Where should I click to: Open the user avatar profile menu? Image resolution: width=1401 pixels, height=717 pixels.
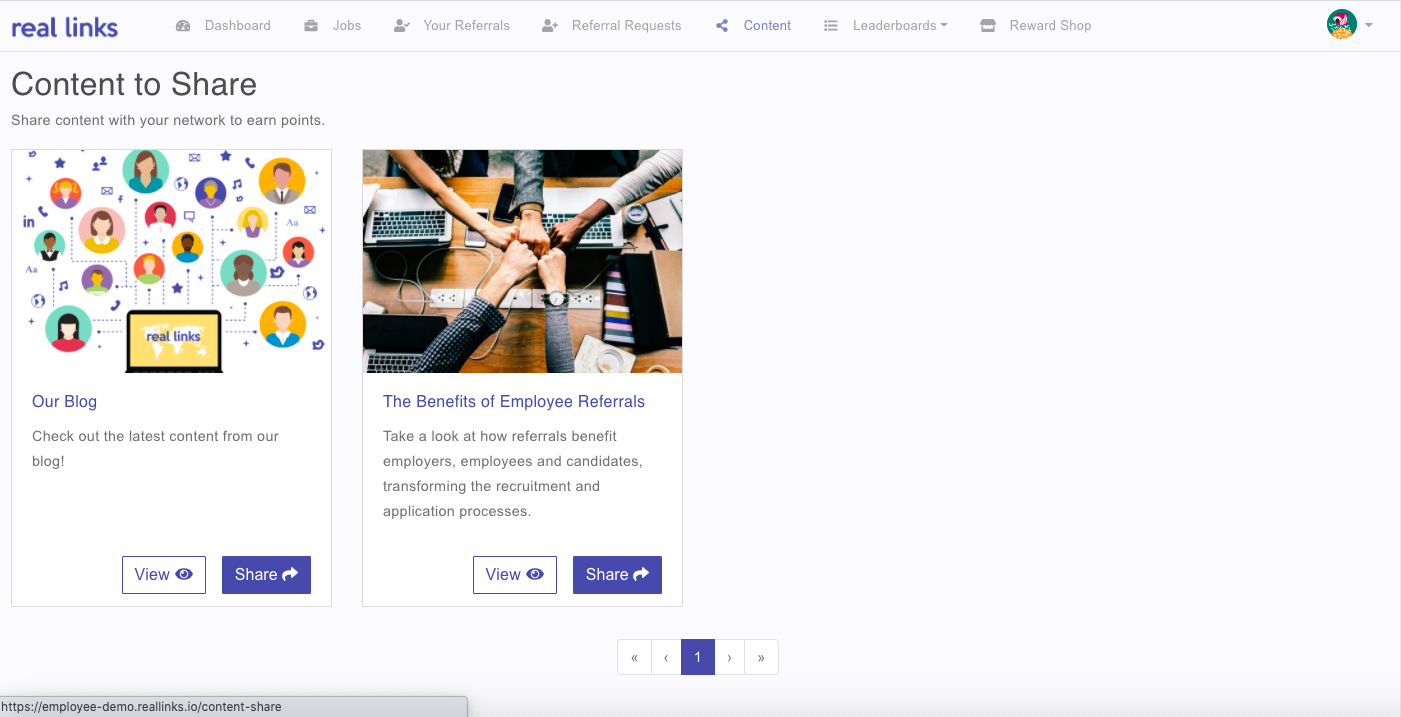(x=1341, y=25)
